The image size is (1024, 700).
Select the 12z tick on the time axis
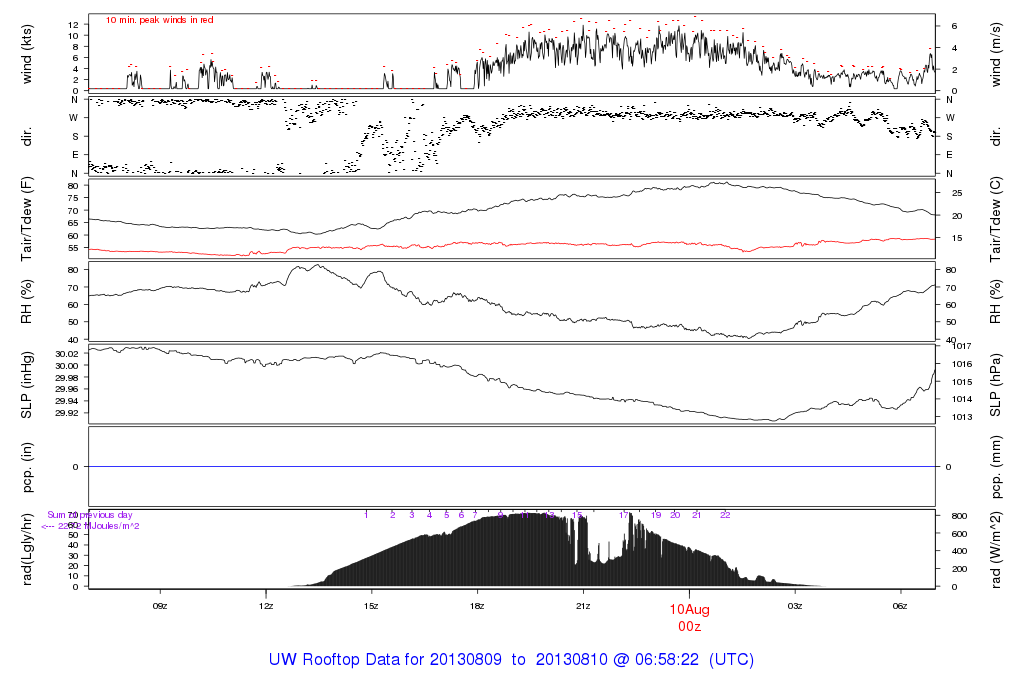click(265, 605)
